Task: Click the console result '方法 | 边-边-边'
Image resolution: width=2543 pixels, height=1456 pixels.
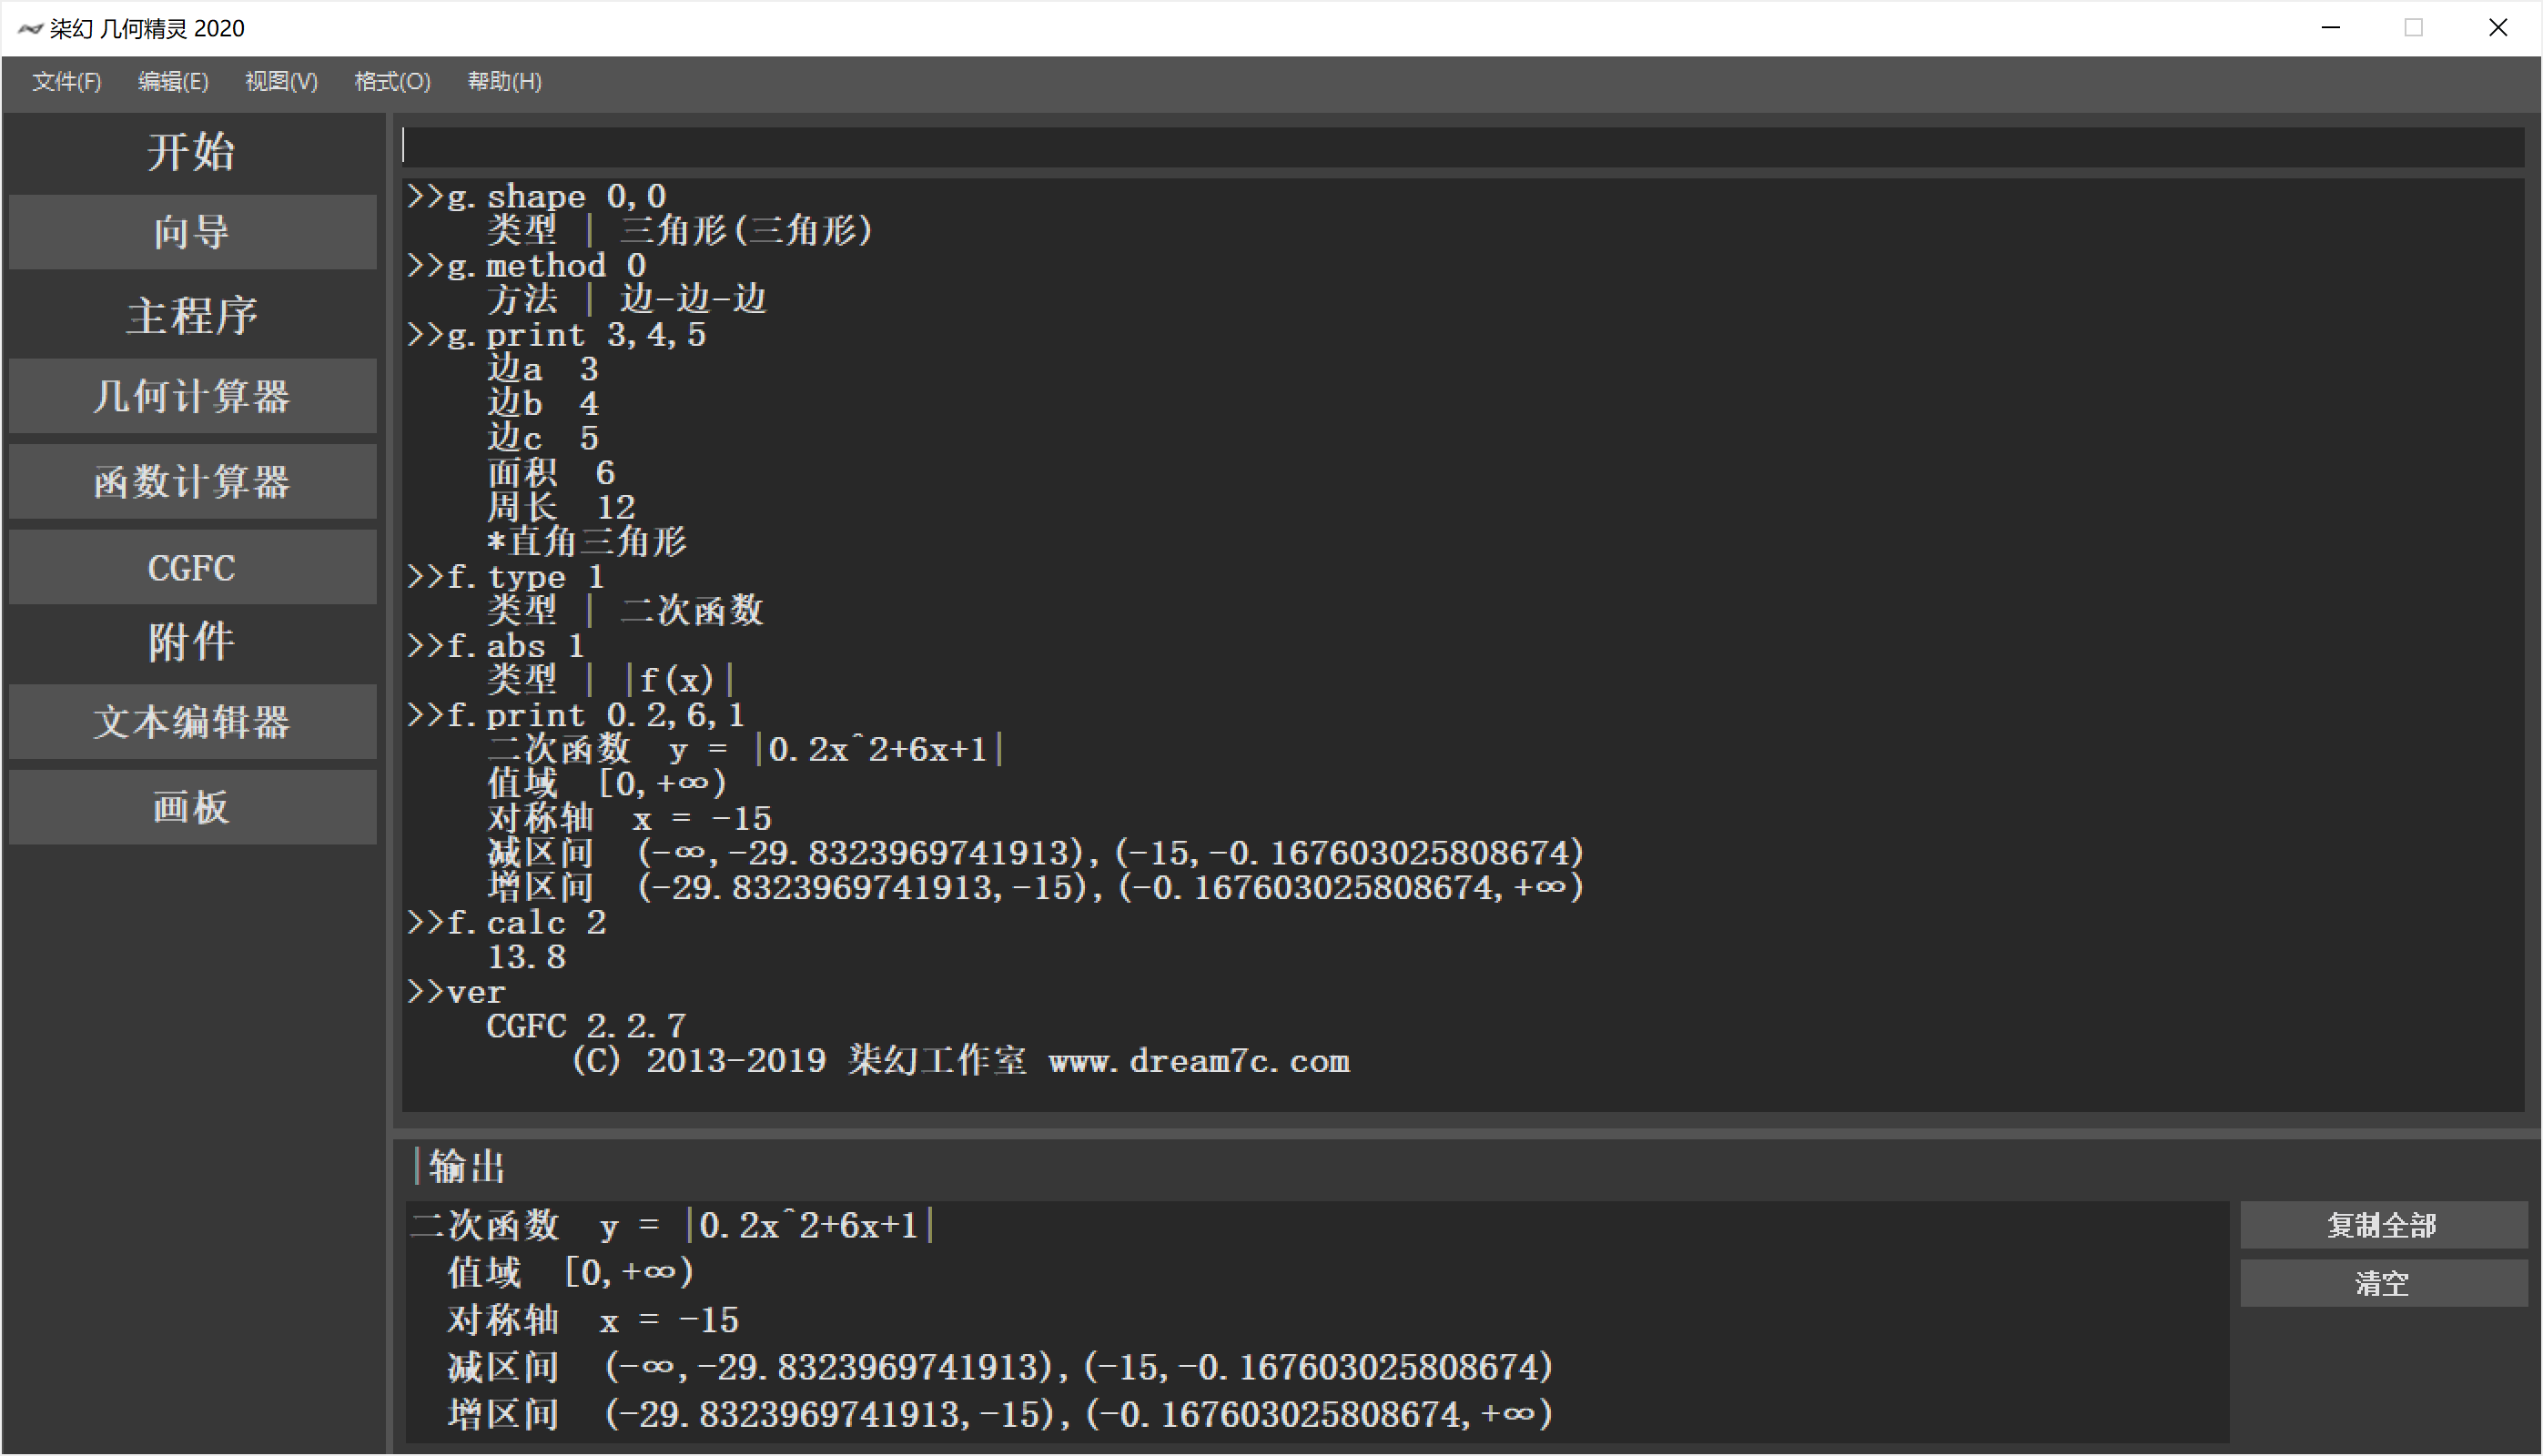Action: tap(627, 299)
